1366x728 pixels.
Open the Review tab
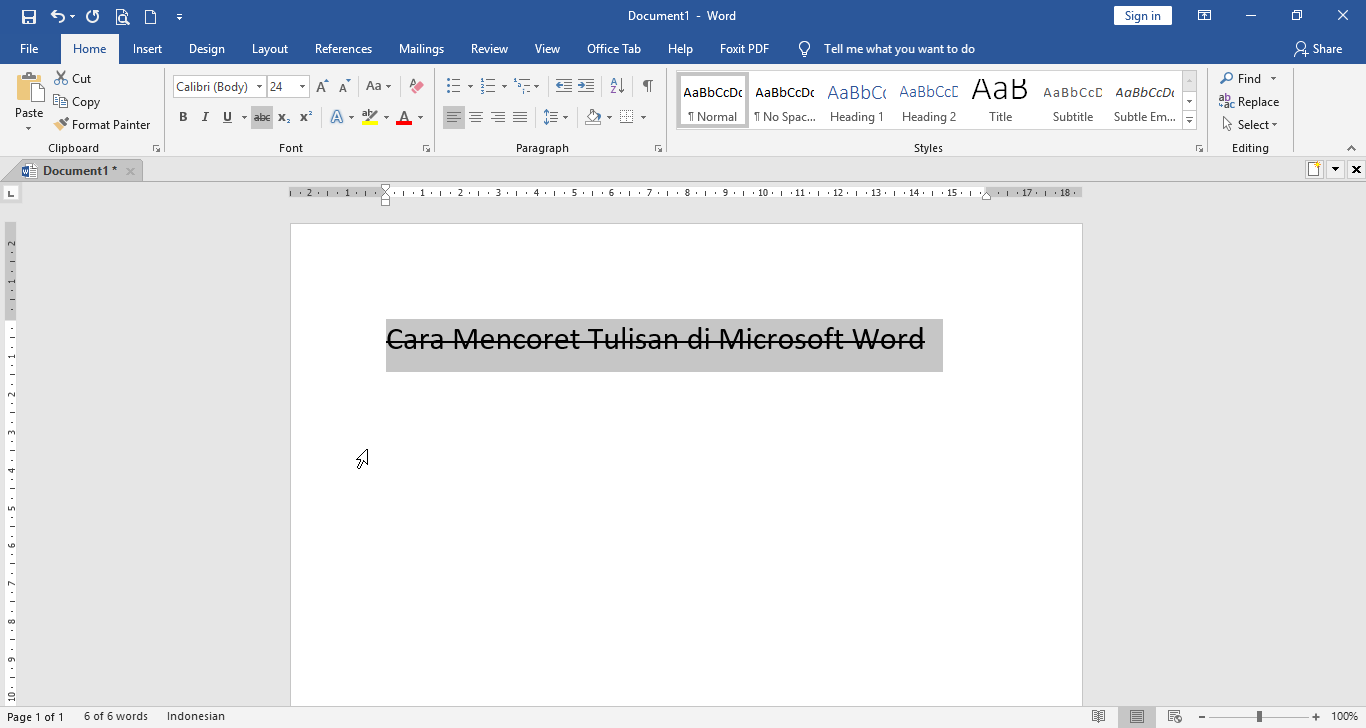click(490, 49)
